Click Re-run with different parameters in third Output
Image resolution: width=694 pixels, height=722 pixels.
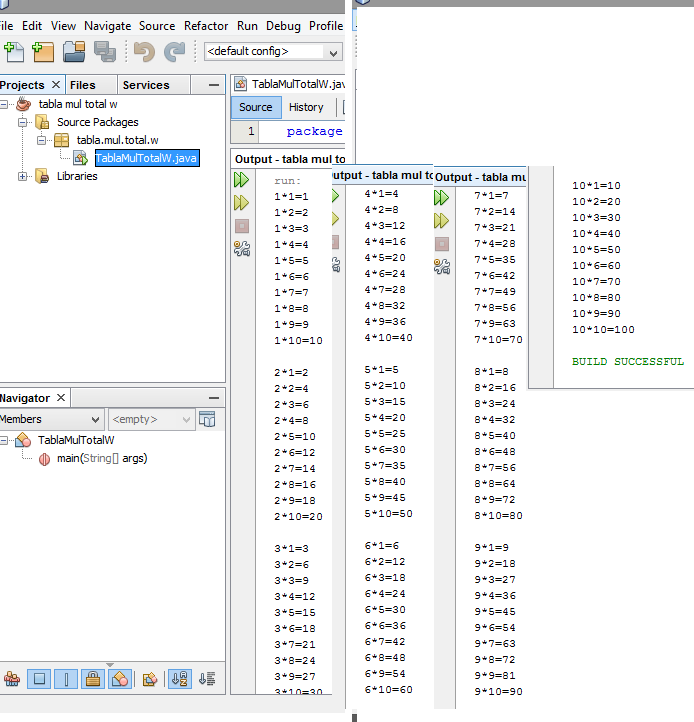pyautogui.click(x=441, y=221)
